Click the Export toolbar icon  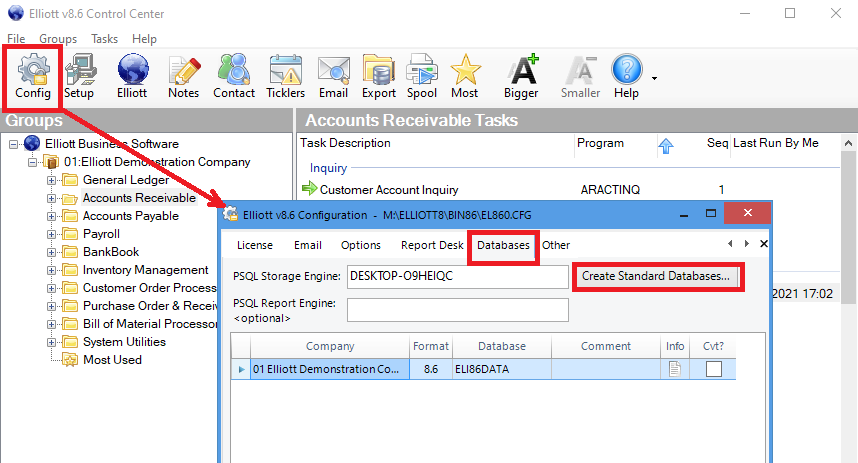[379, 77]
